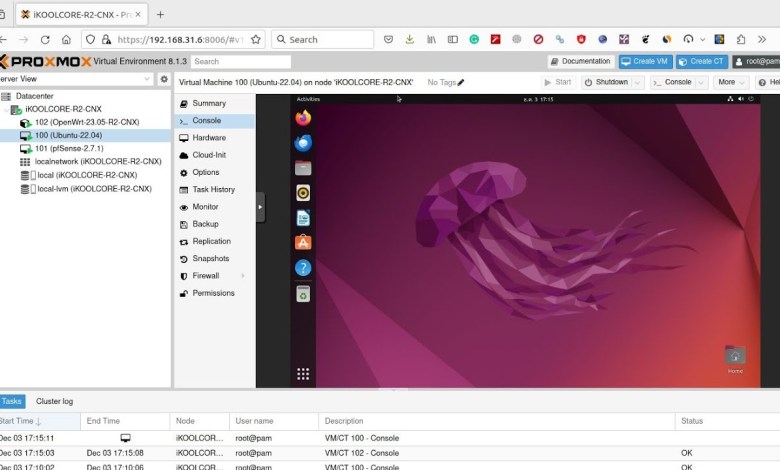This screenshot has height=470, width=780.
Task: Edit tags with the pencil icon
Action: 461,83
